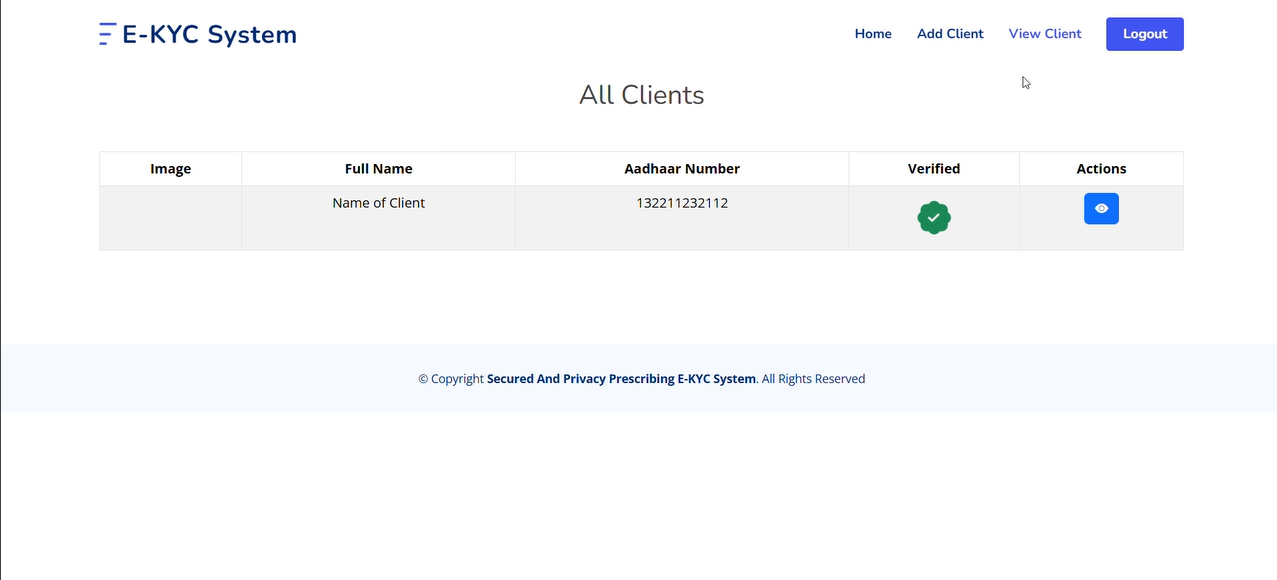Screen dimensions: 1277x580
Task: Select the All Clients page heading
Action: [x=641, y=95]
